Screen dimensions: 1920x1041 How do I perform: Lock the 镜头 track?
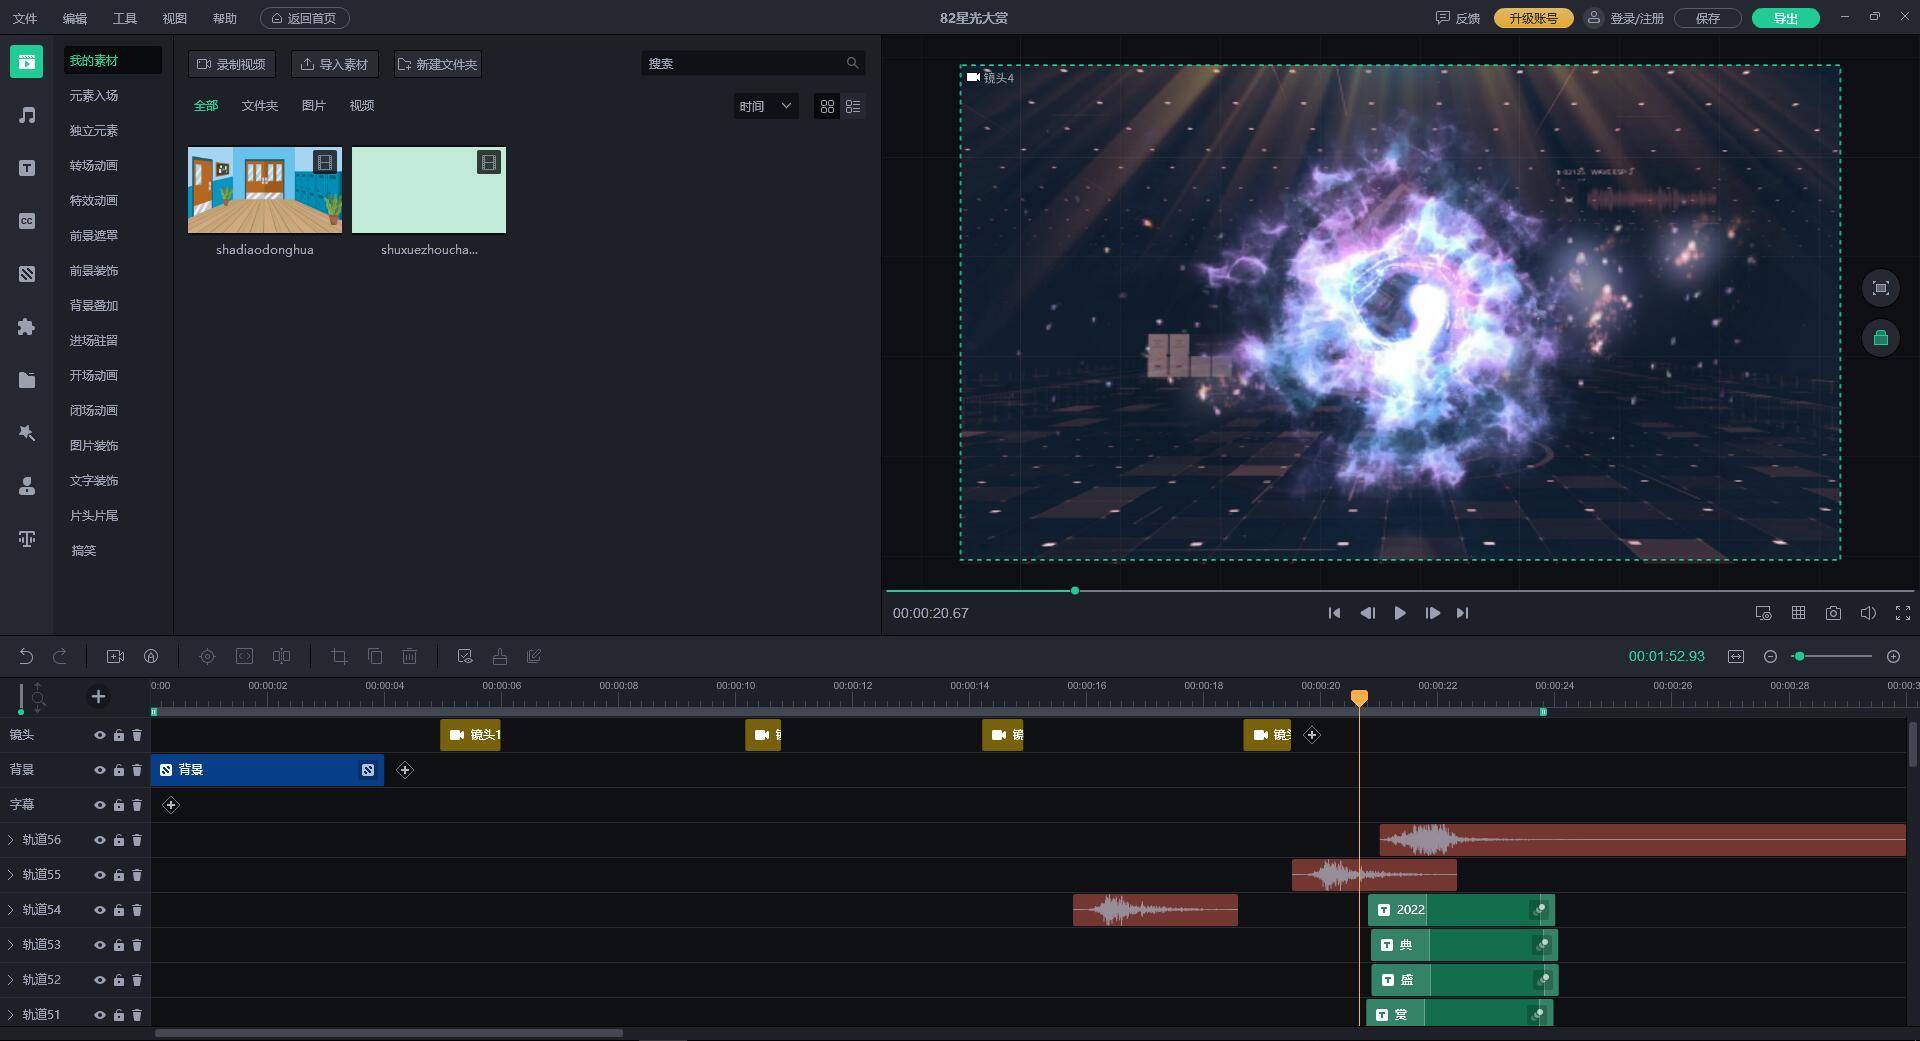click(119, 735)
